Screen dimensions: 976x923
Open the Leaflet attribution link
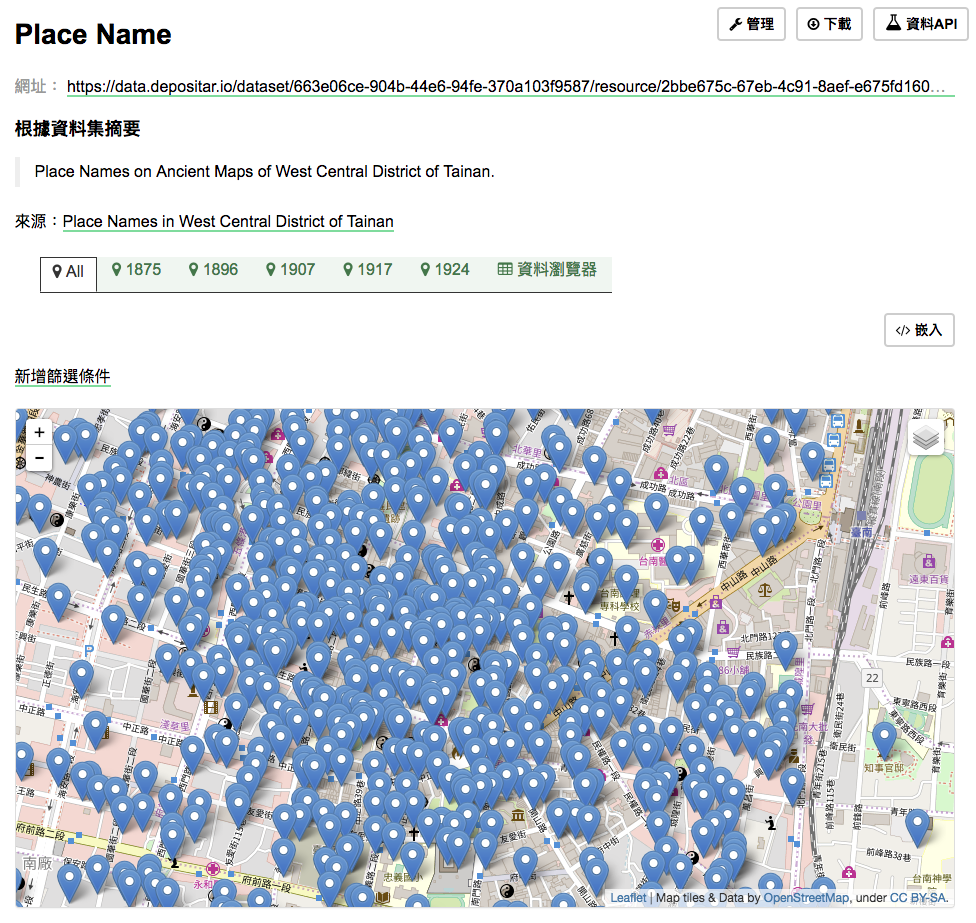coord(627,897)
